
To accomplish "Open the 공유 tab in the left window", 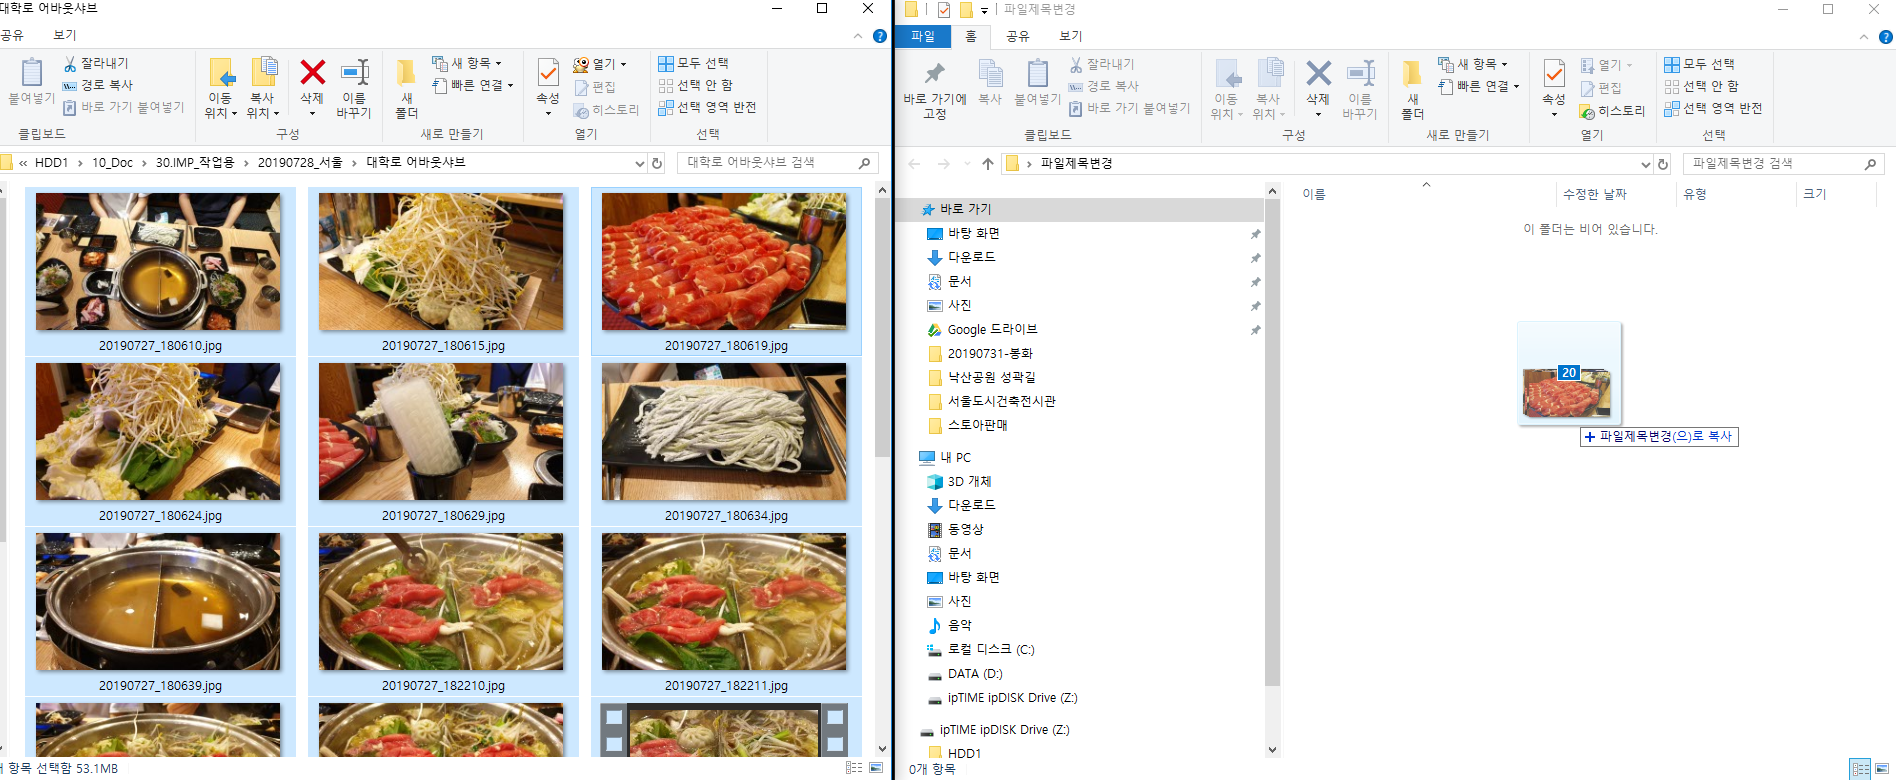I will pyautogui.click(x=12, y=35).
